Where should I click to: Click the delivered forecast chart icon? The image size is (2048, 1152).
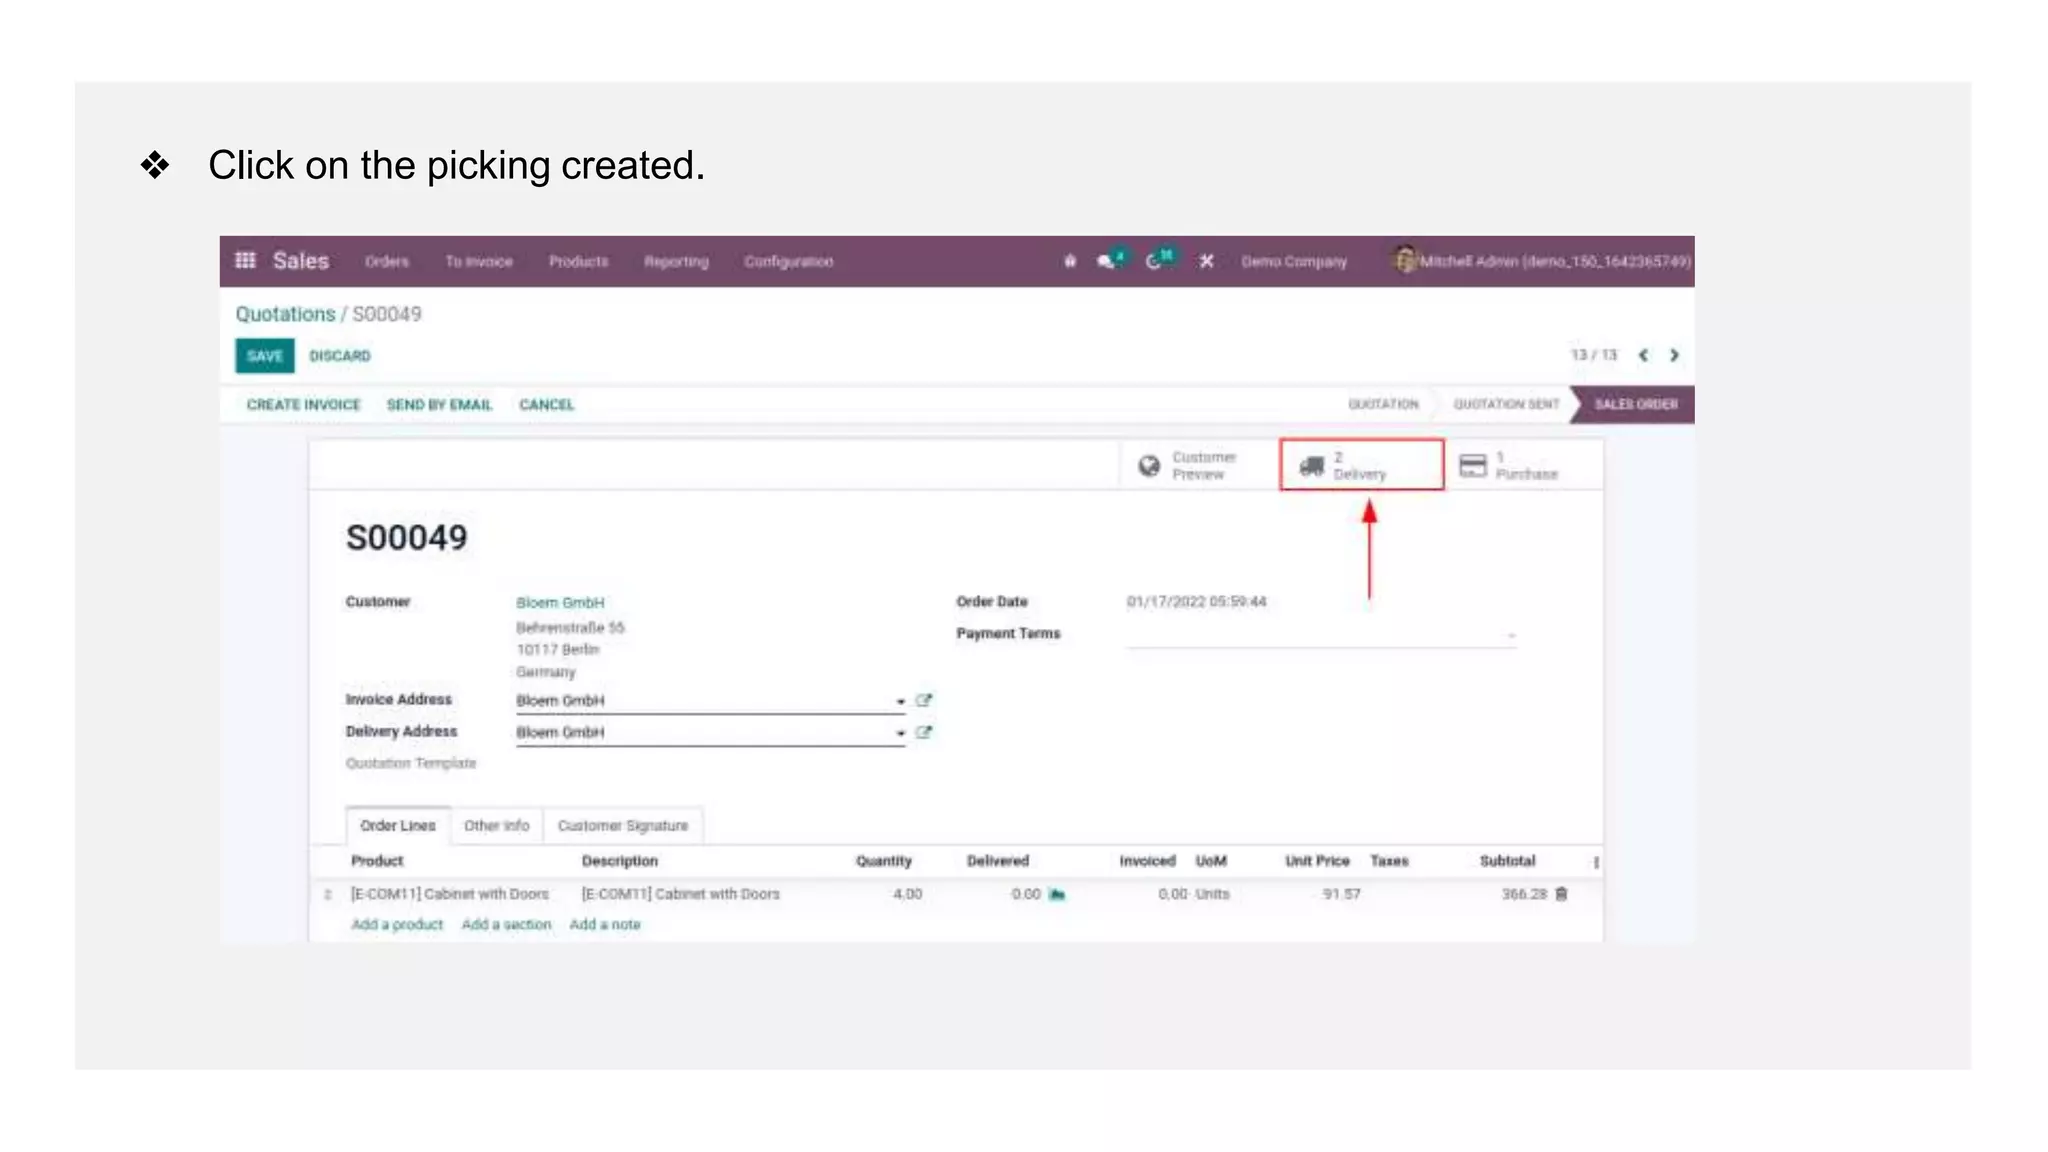(1057, 894)
